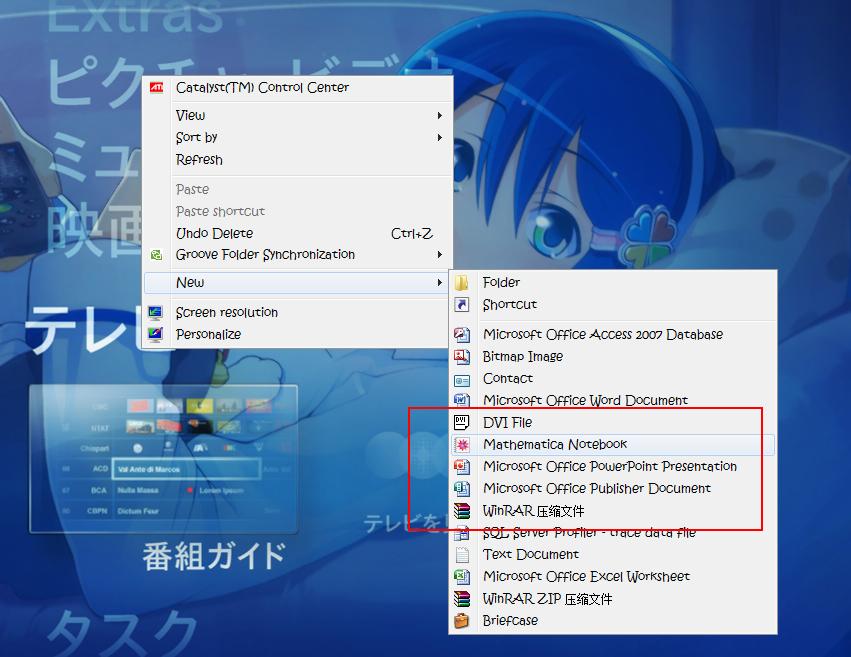851x657 pixels.
Task: Click the Ctrl+Z shortcut label
Action: coord(411,234)
